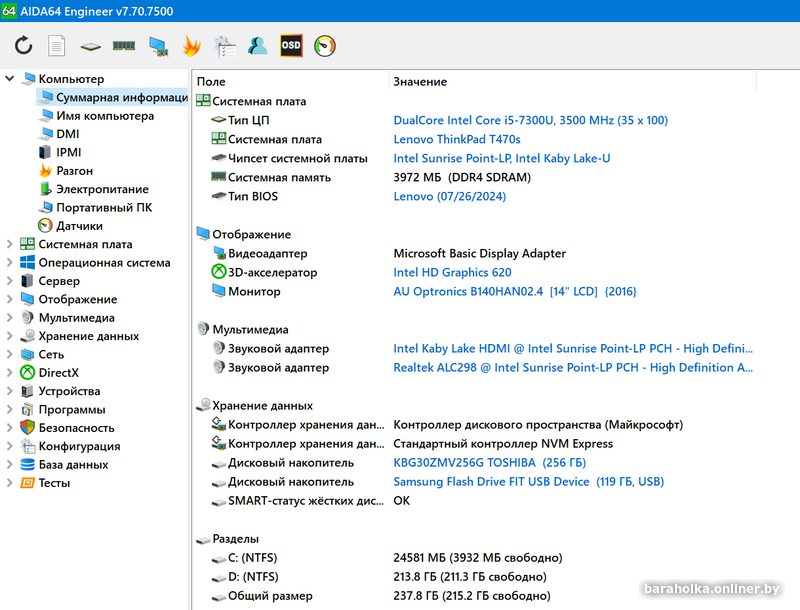Open the Разгон tree item
Screen dimensions: 800x610
pyautogui.click(x=74, y=171)
